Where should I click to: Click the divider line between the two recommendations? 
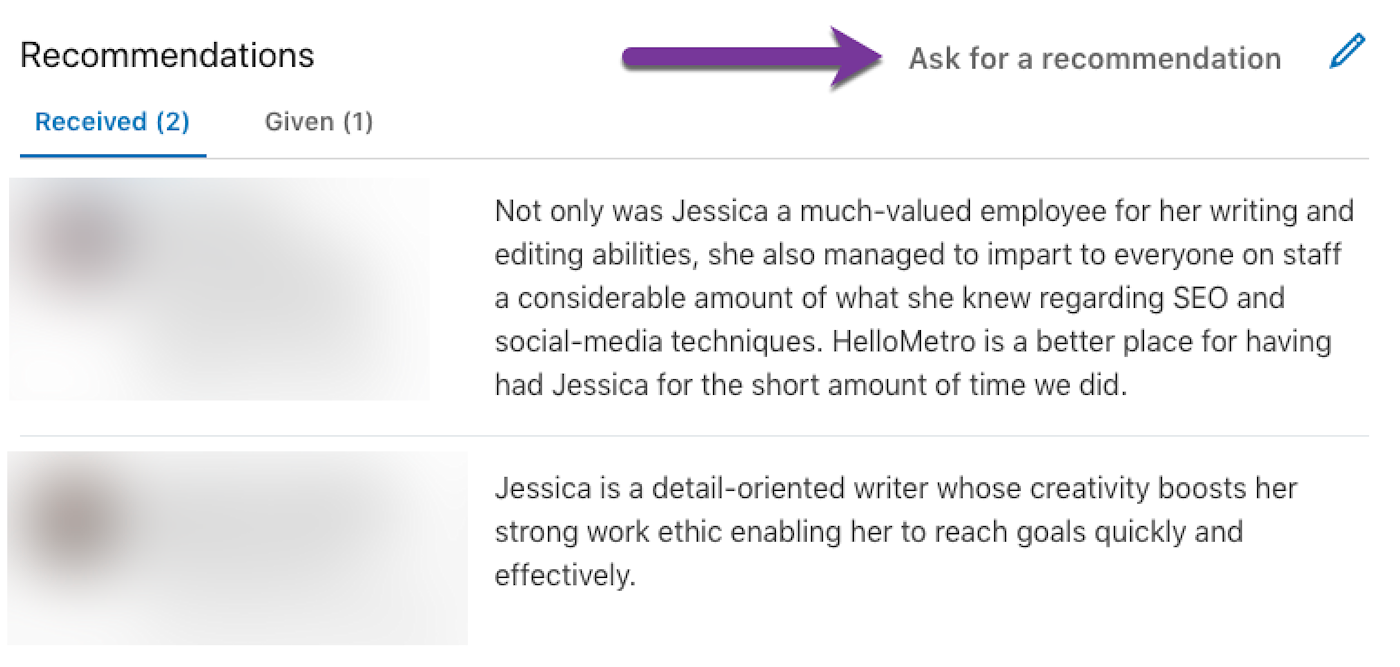tap(694, 436)
